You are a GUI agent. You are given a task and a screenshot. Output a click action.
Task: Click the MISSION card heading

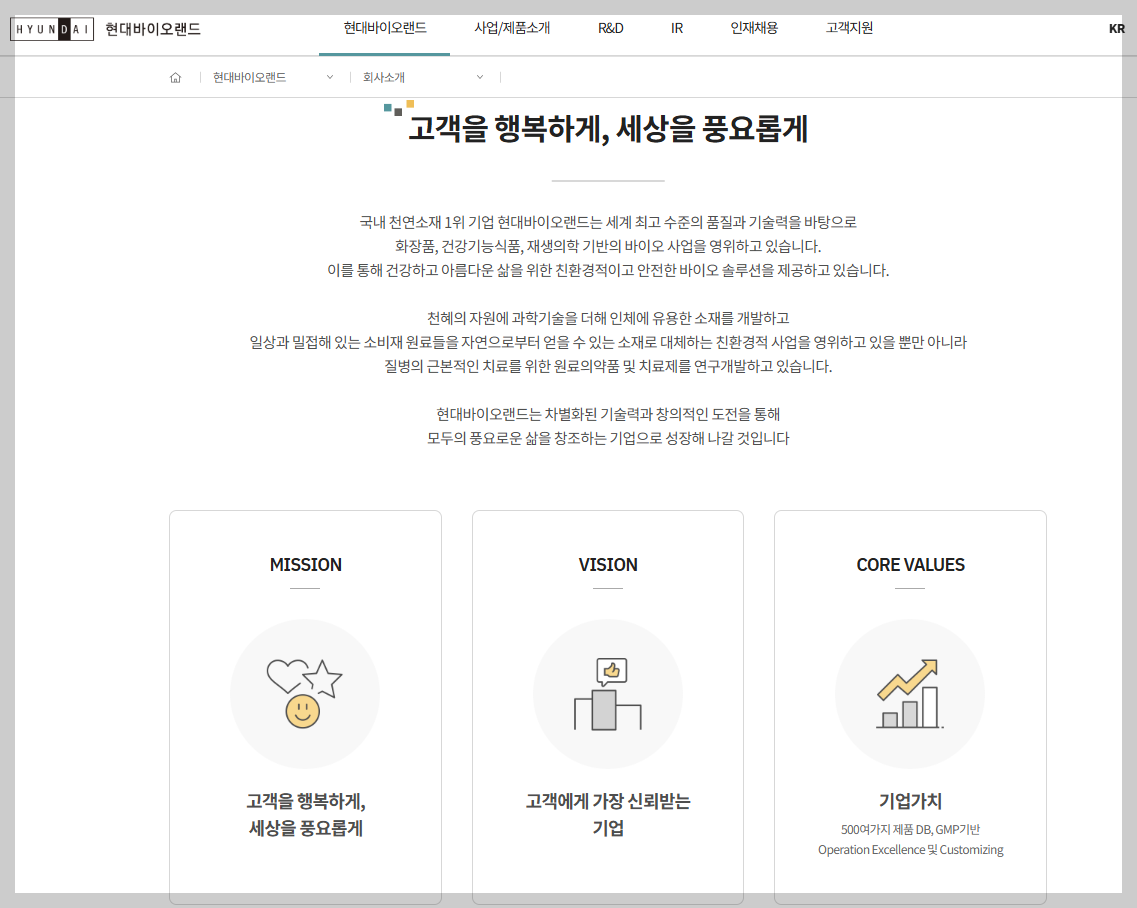pos(305,564)
